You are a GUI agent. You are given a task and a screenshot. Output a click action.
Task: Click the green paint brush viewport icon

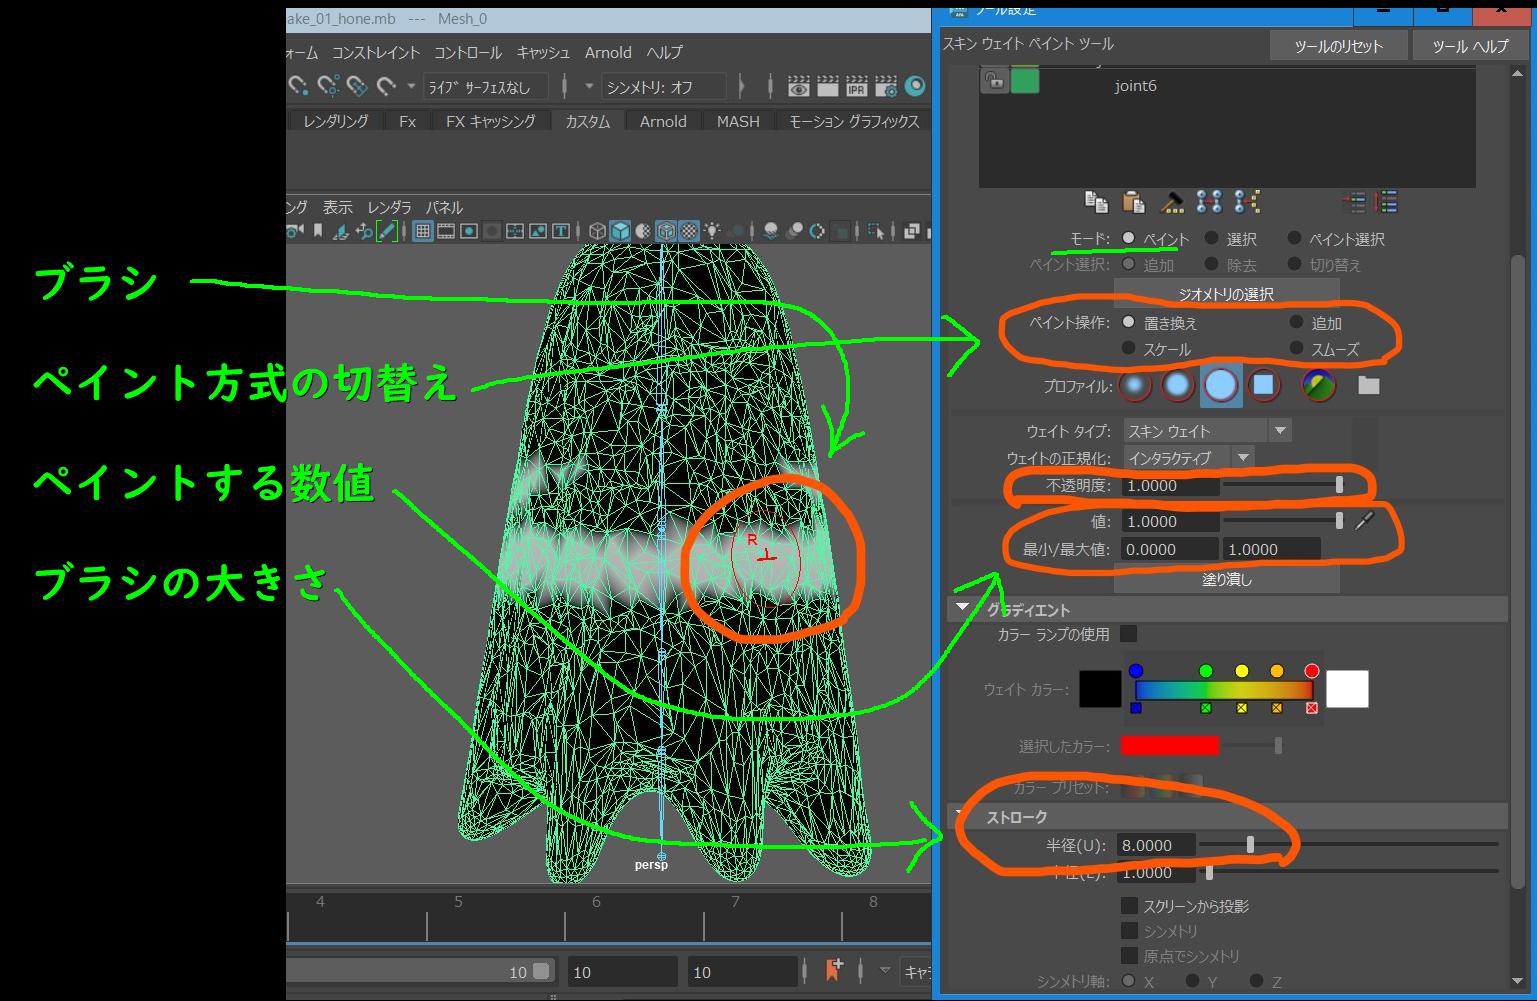point(387,231)
